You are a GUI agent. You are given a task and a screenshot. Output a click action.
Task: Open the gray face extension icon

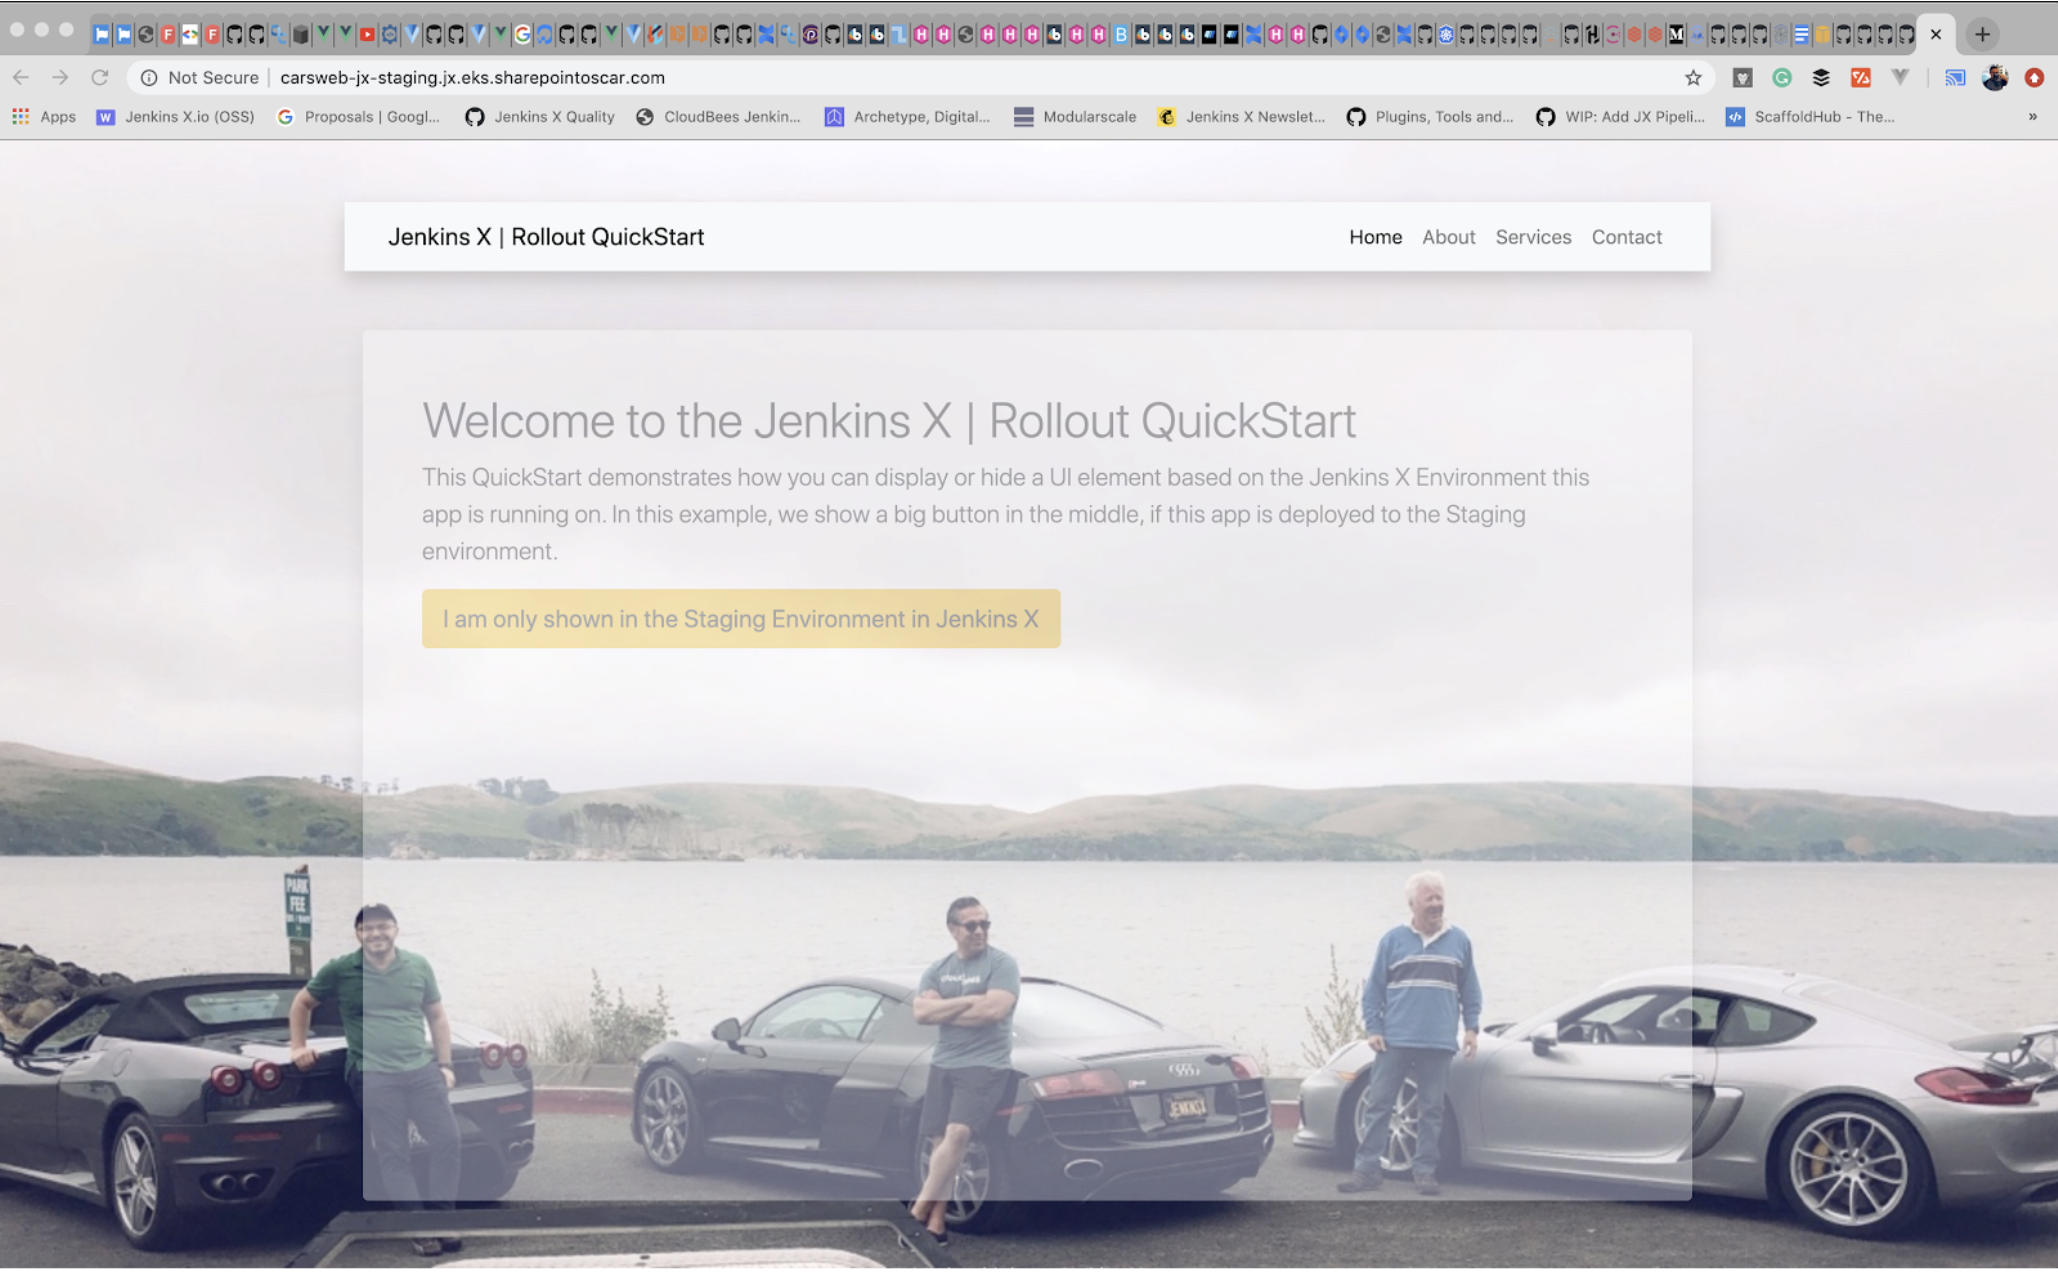(1742, 77)
